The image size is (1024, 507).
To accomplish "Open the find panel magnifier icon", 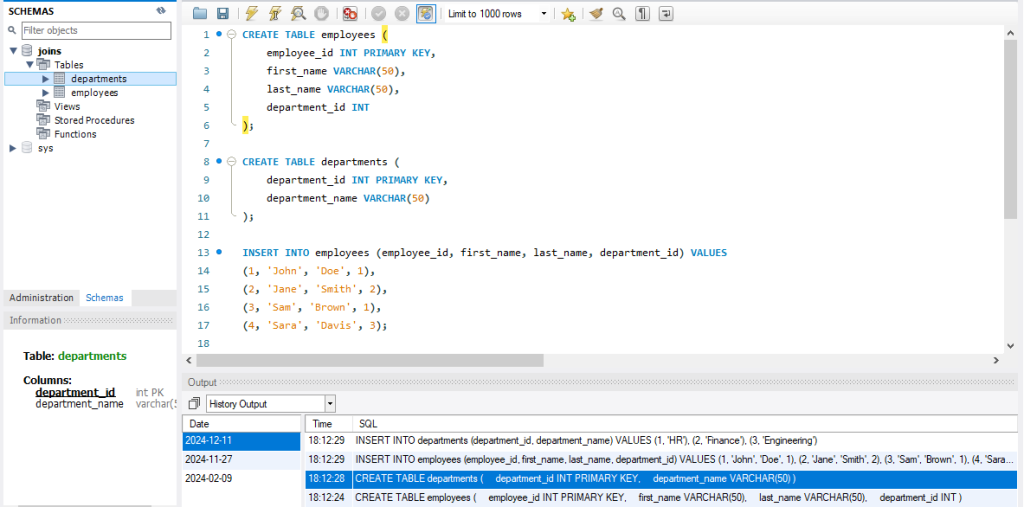I will tap(618, 14).
